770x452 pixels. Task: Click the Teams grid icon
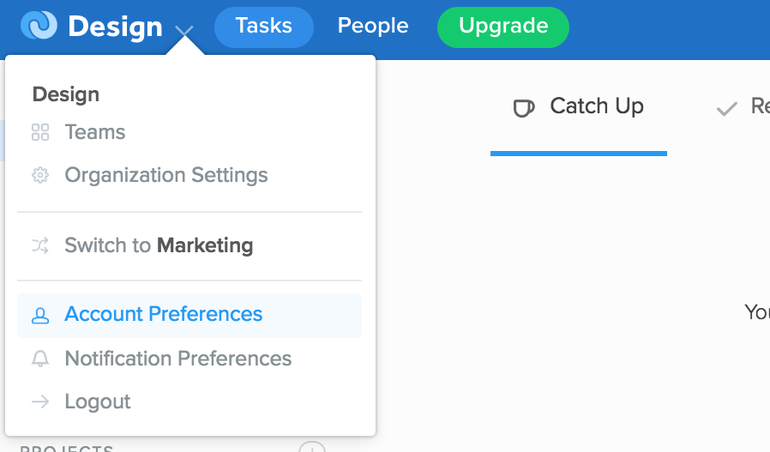click(40, 133)
